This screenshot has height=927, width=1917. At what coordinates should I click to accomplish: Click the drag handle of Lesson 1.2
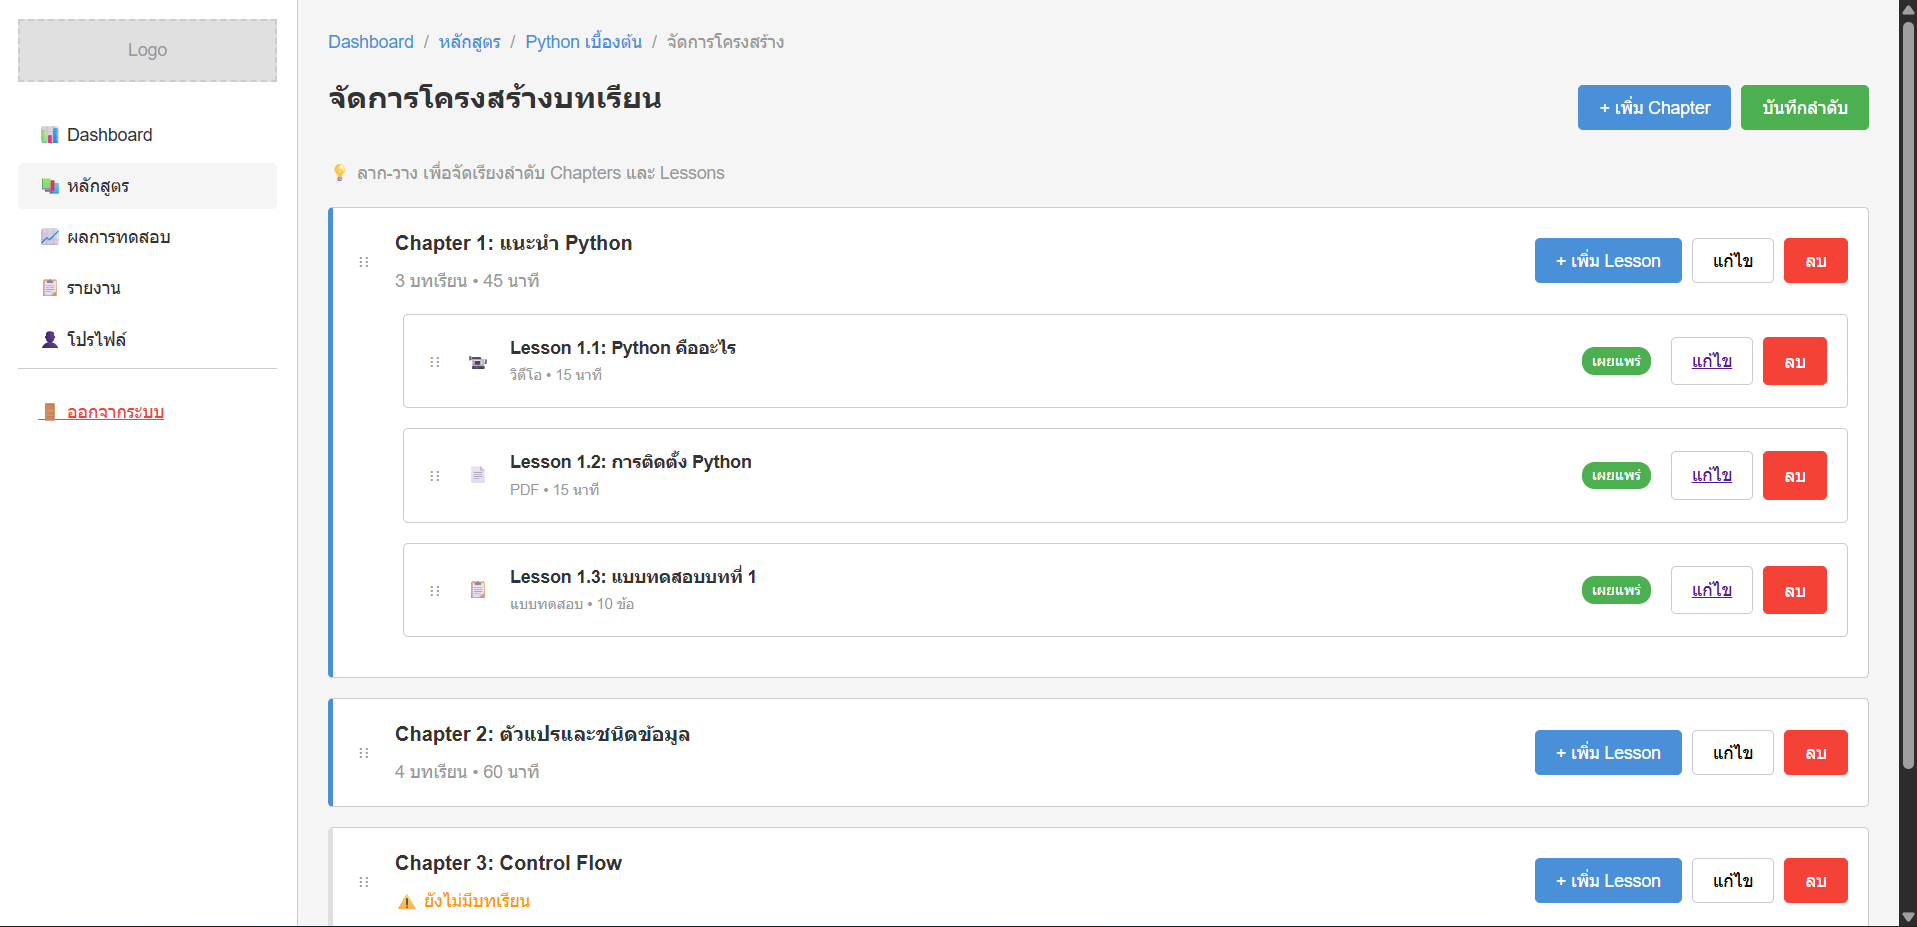435,475
